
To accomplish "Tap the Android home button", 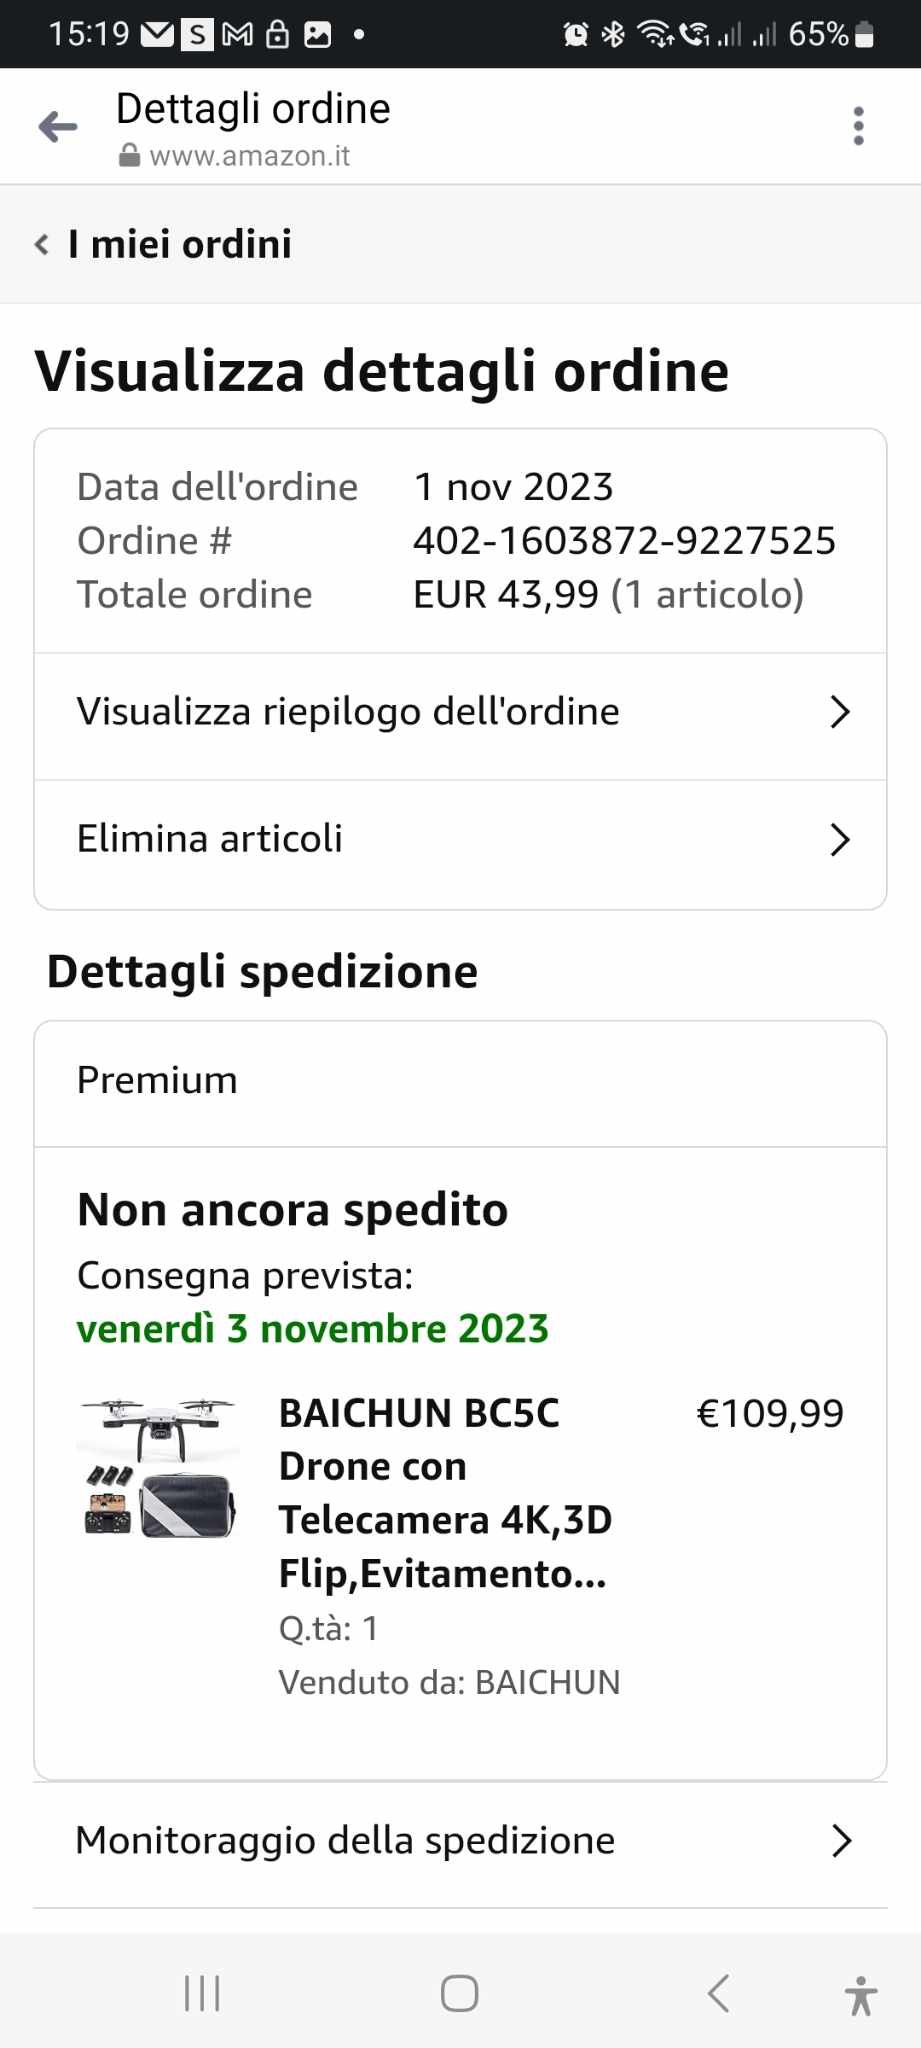I will (x=459, y=1993).
